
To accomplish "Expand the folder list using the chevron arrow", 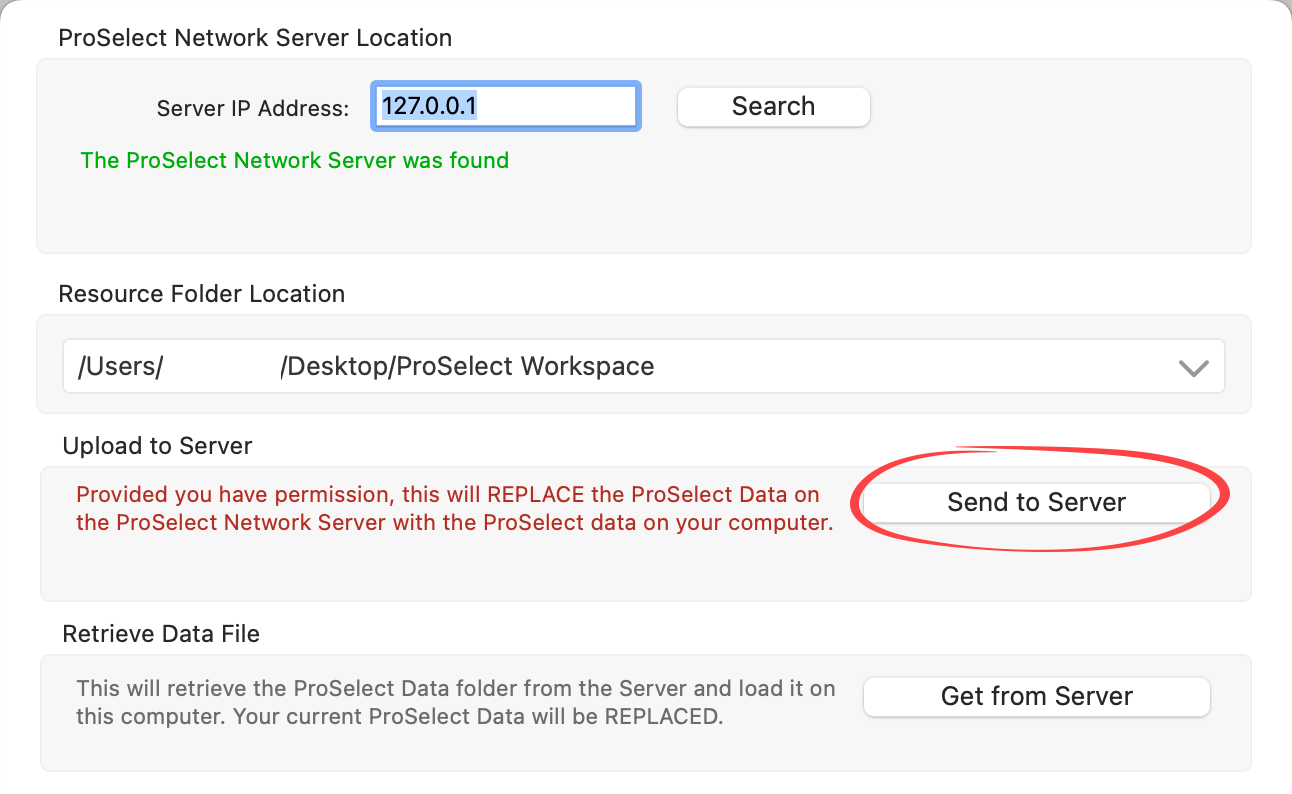I will pyautogui.click(x=1193, y=368).
